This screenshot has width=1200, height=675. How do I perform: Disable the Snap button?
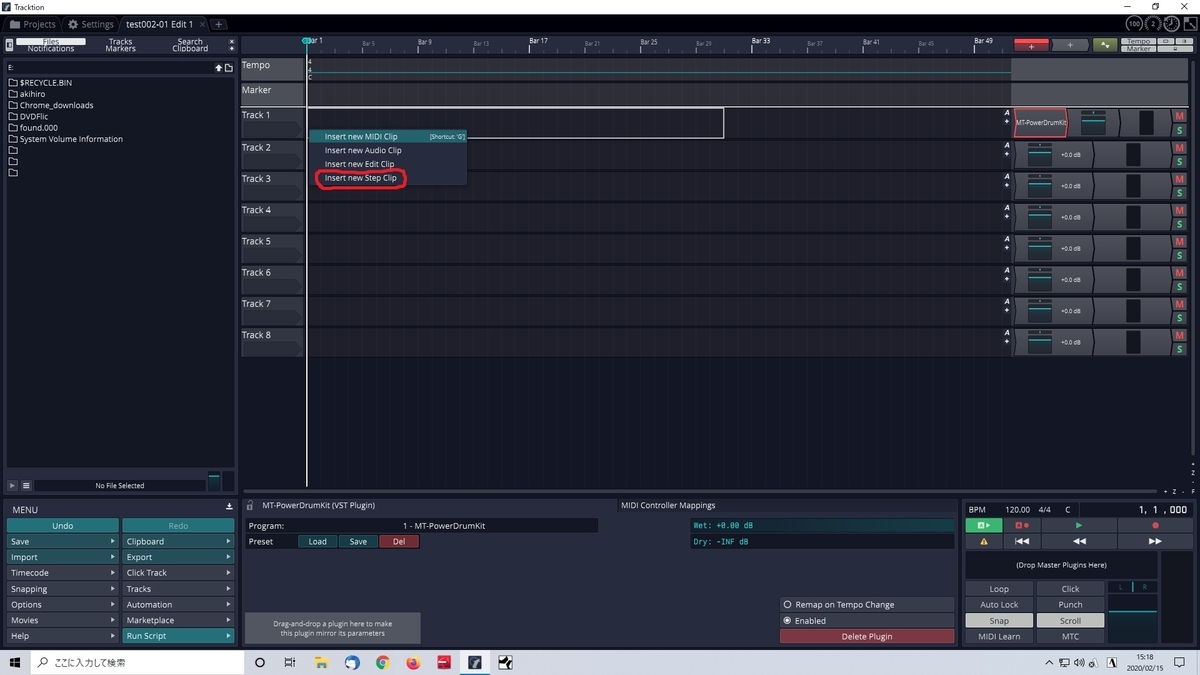pos(999,621)
